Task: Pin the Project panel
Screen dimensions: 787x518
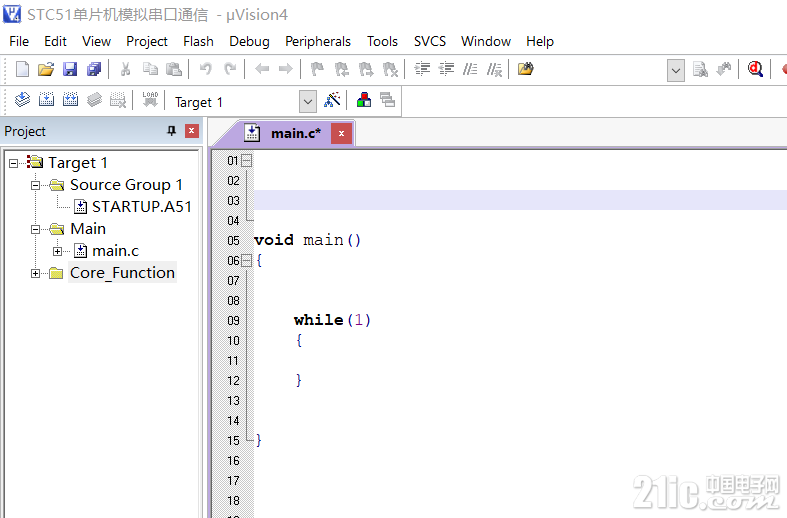Action: tap(172, 131)
